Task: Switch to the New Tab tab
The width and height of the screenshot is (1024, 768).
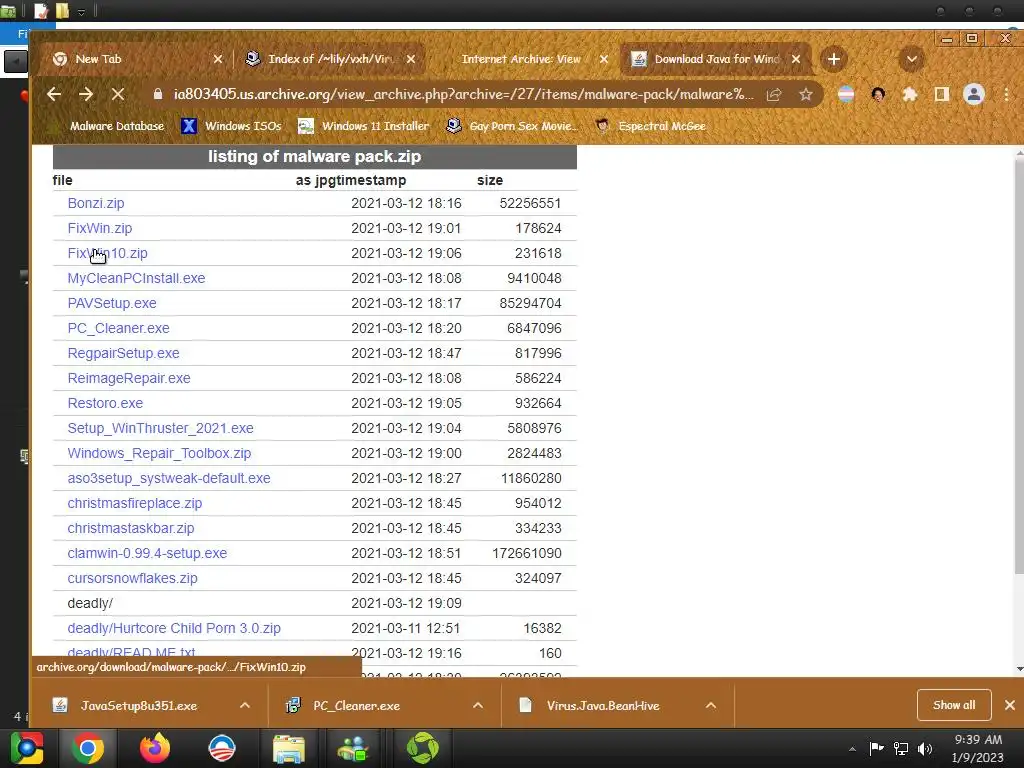Action: 134,59
